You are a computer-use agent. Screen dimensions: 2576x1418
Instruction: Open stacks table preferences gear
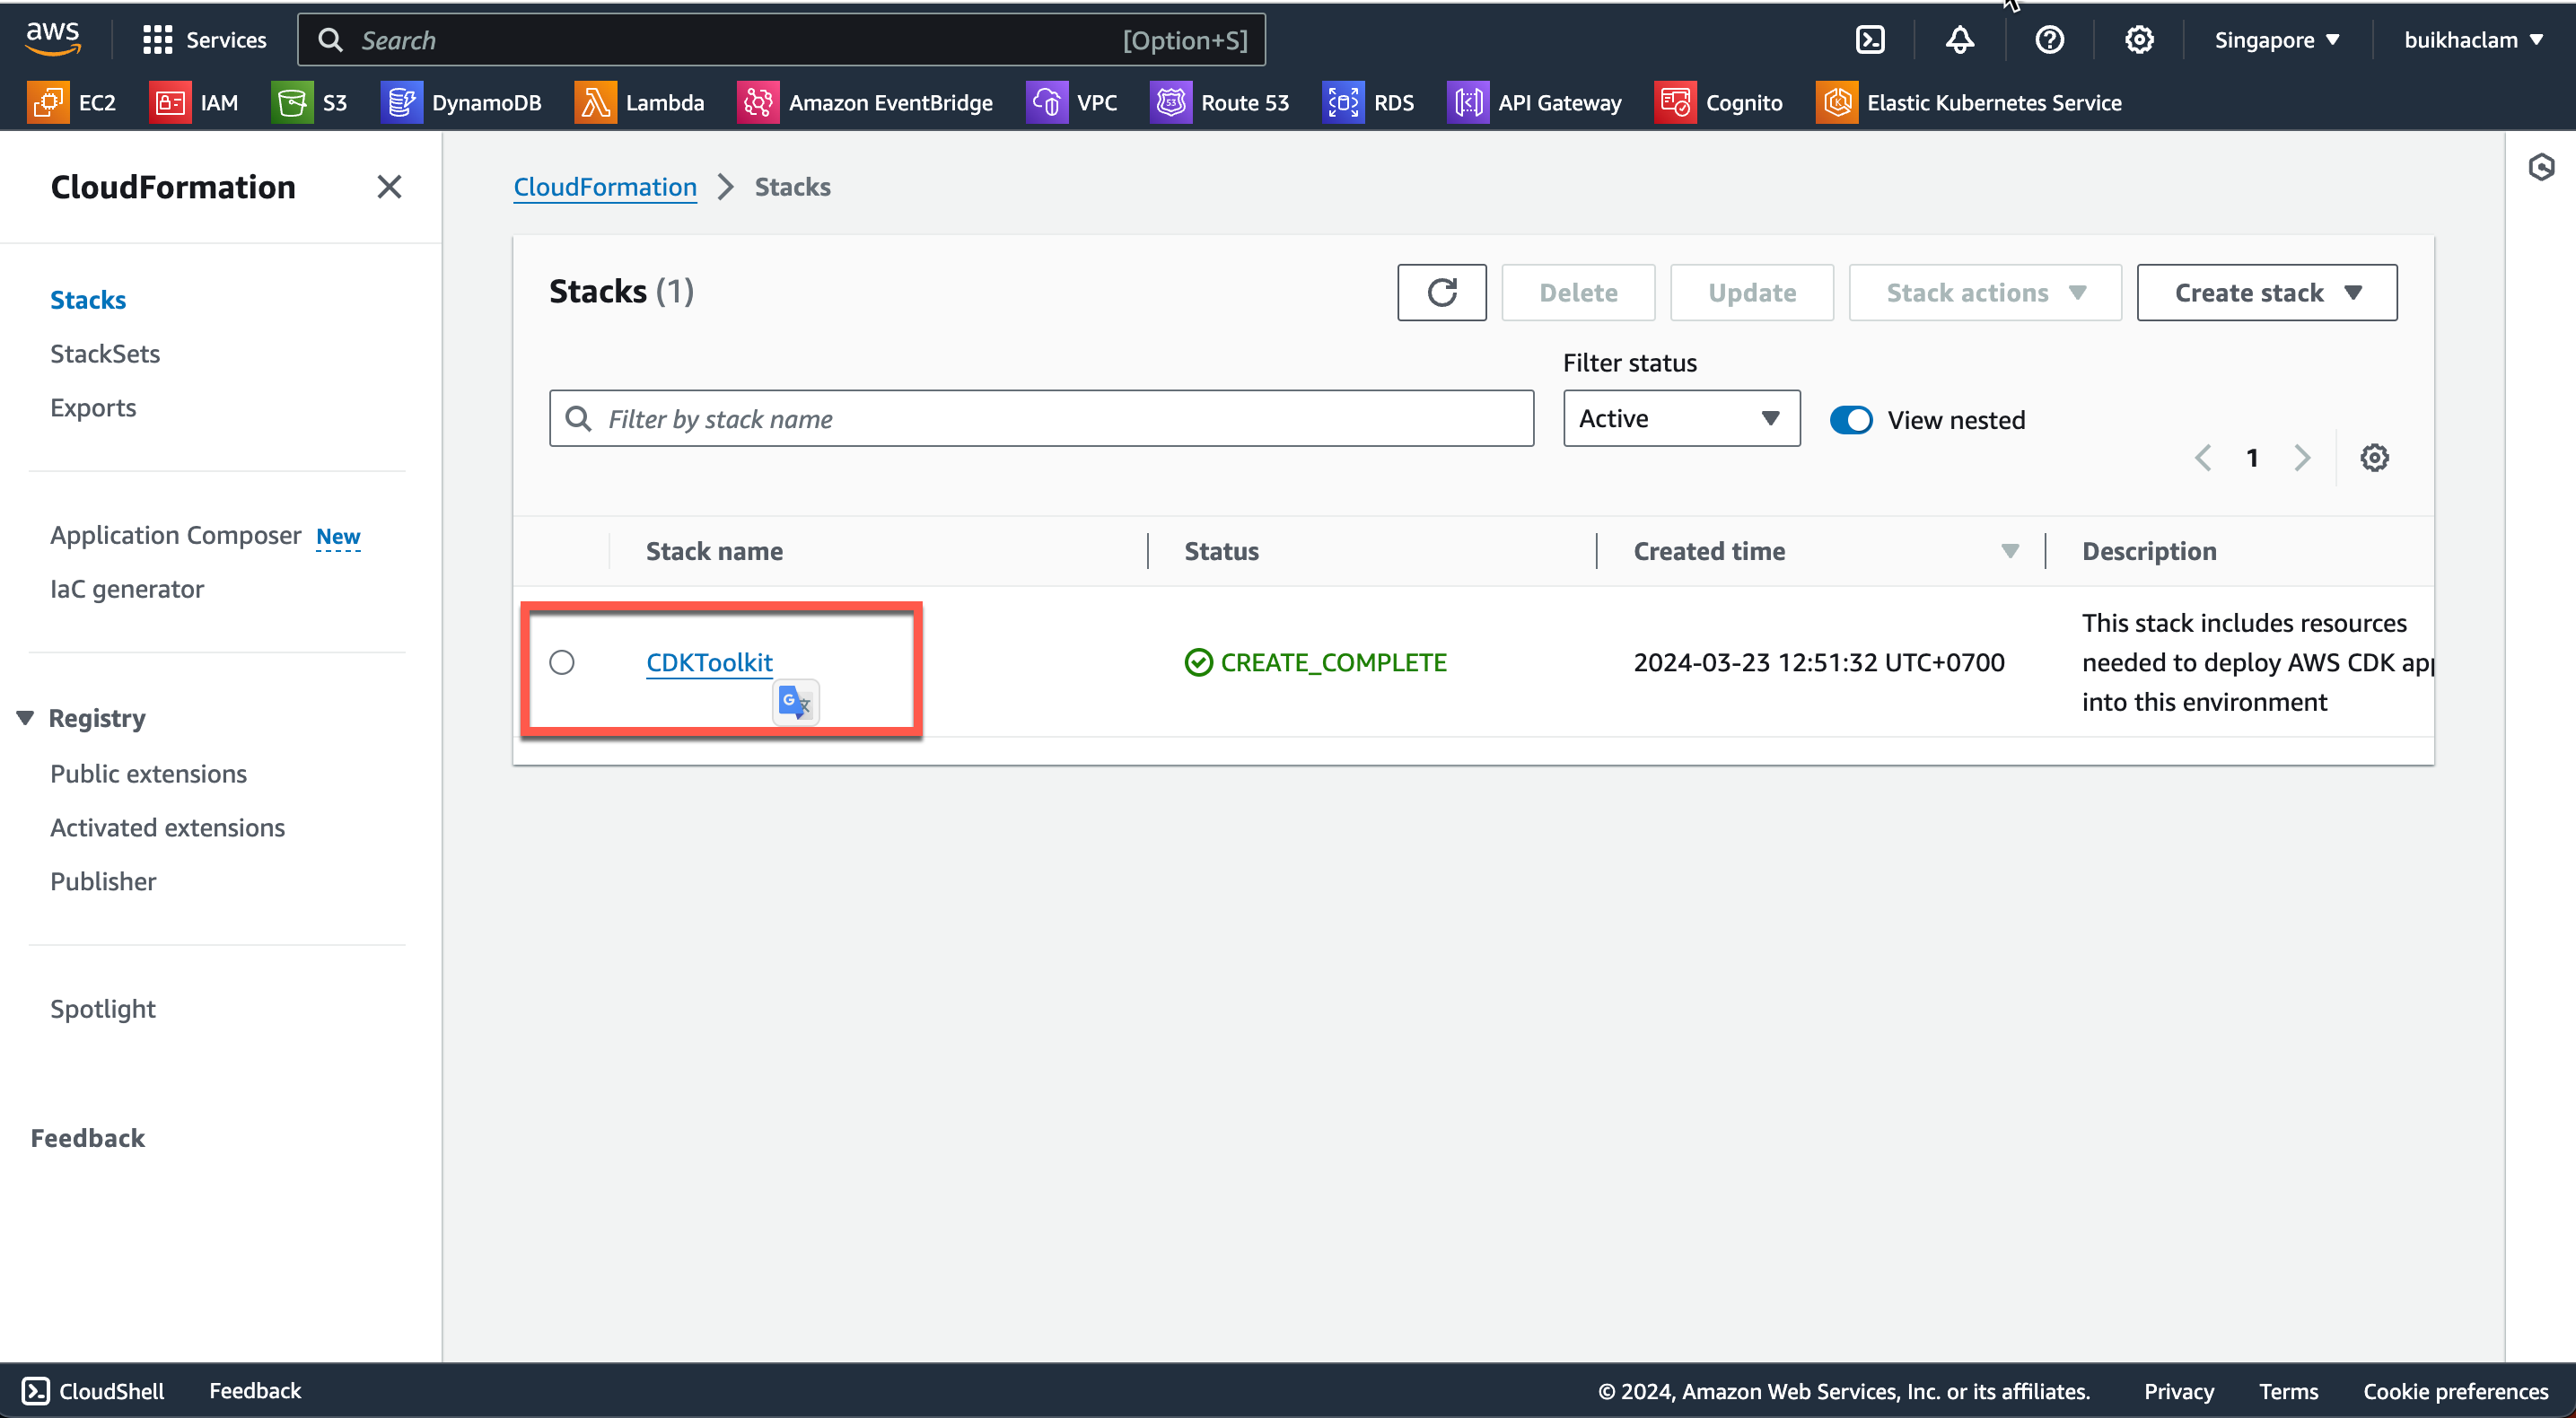pyautogui.click(x=2375, y=458)
